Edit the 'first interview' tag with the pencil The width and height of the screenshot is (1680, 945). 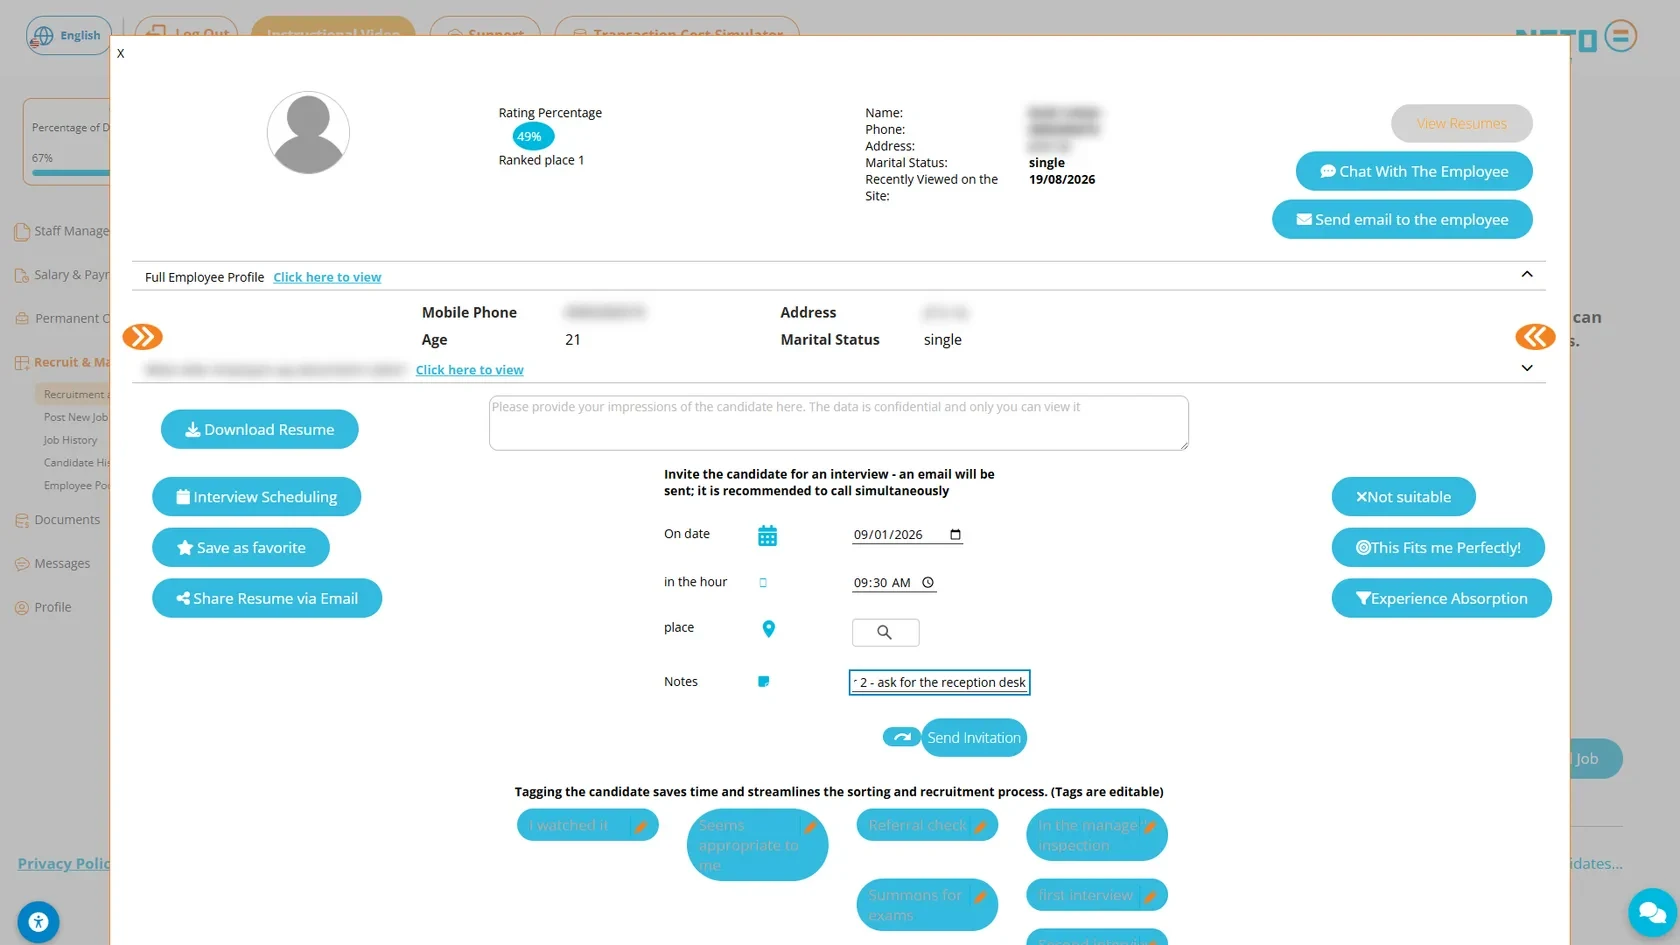click(1150, 896)
